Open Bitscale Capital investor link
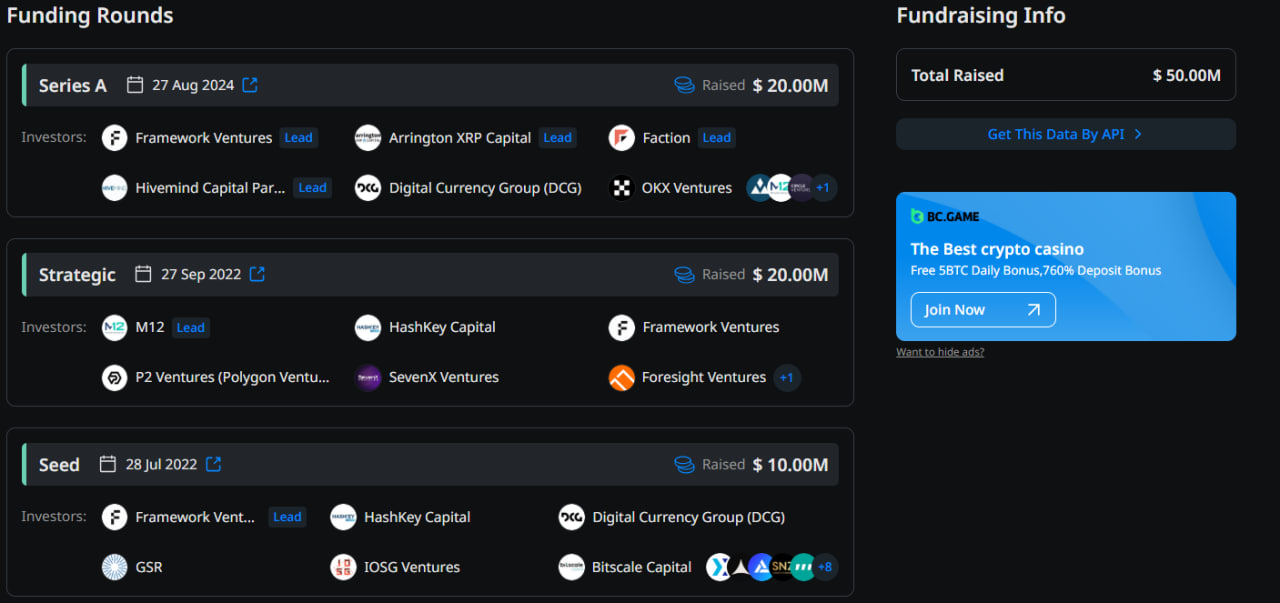Screen dimensions: 1280x603 coord(641,567)
